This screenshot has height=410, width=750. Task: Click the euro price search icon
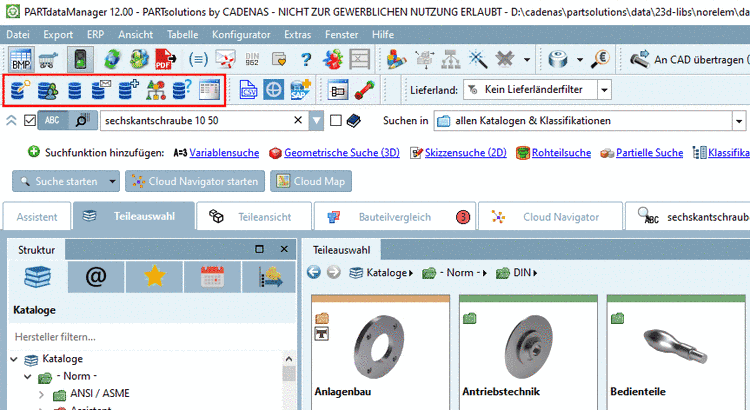coord(600,60)
